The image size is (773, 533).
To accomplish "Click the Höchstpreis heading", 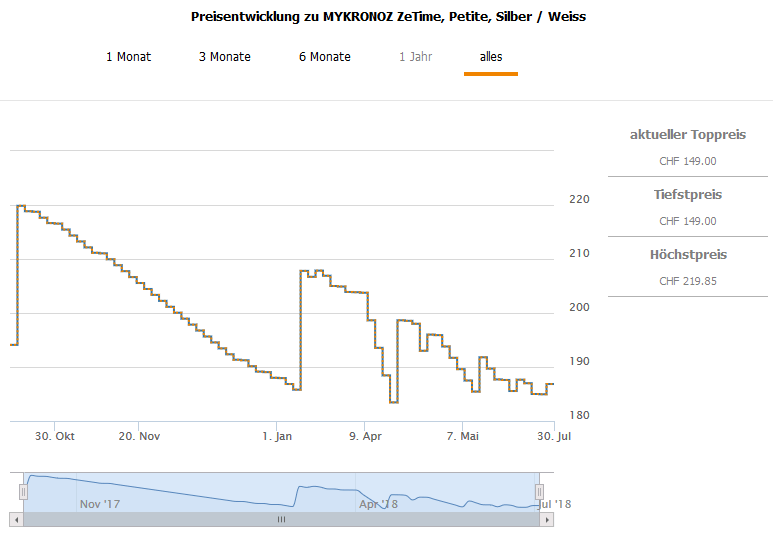I will click(x=687, y=255).
